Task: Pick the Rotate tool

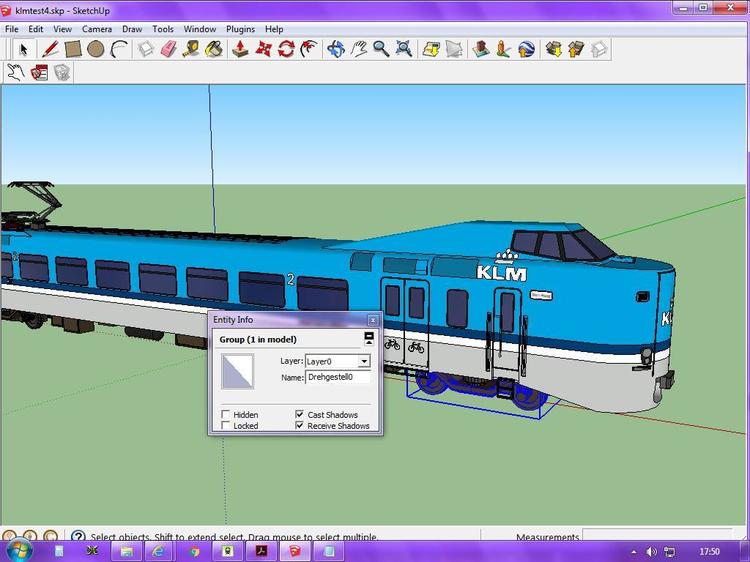Action: [x=286, y=49]
